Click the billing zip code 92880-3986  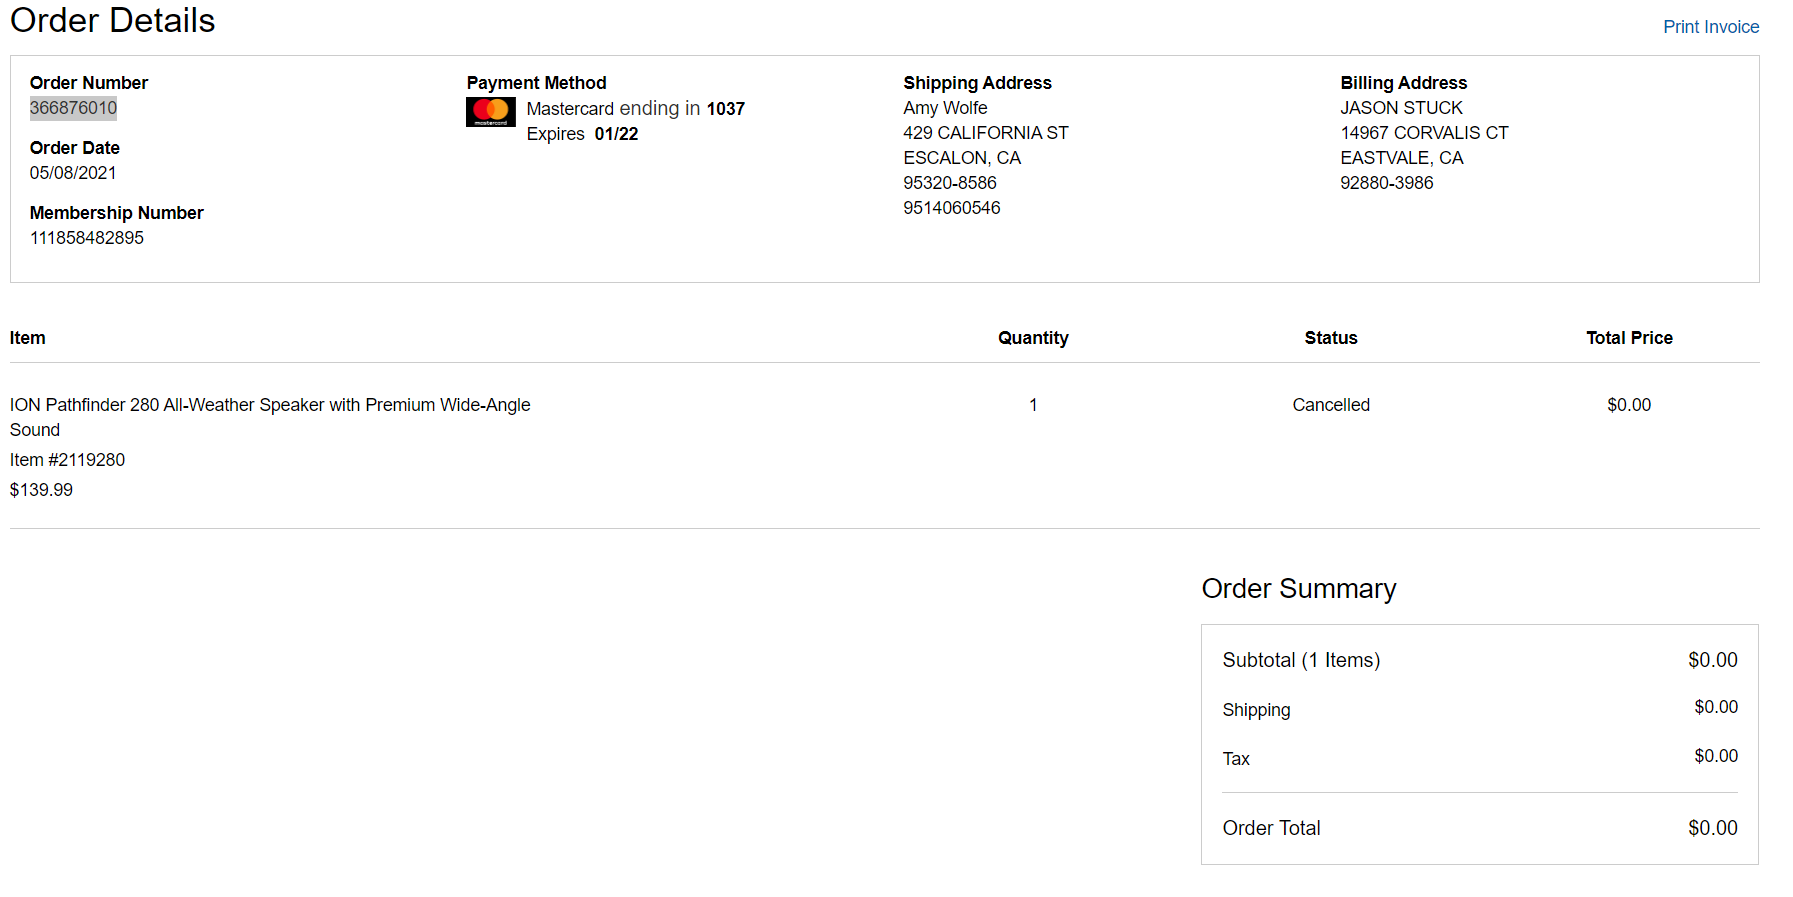pos(1387,183)
